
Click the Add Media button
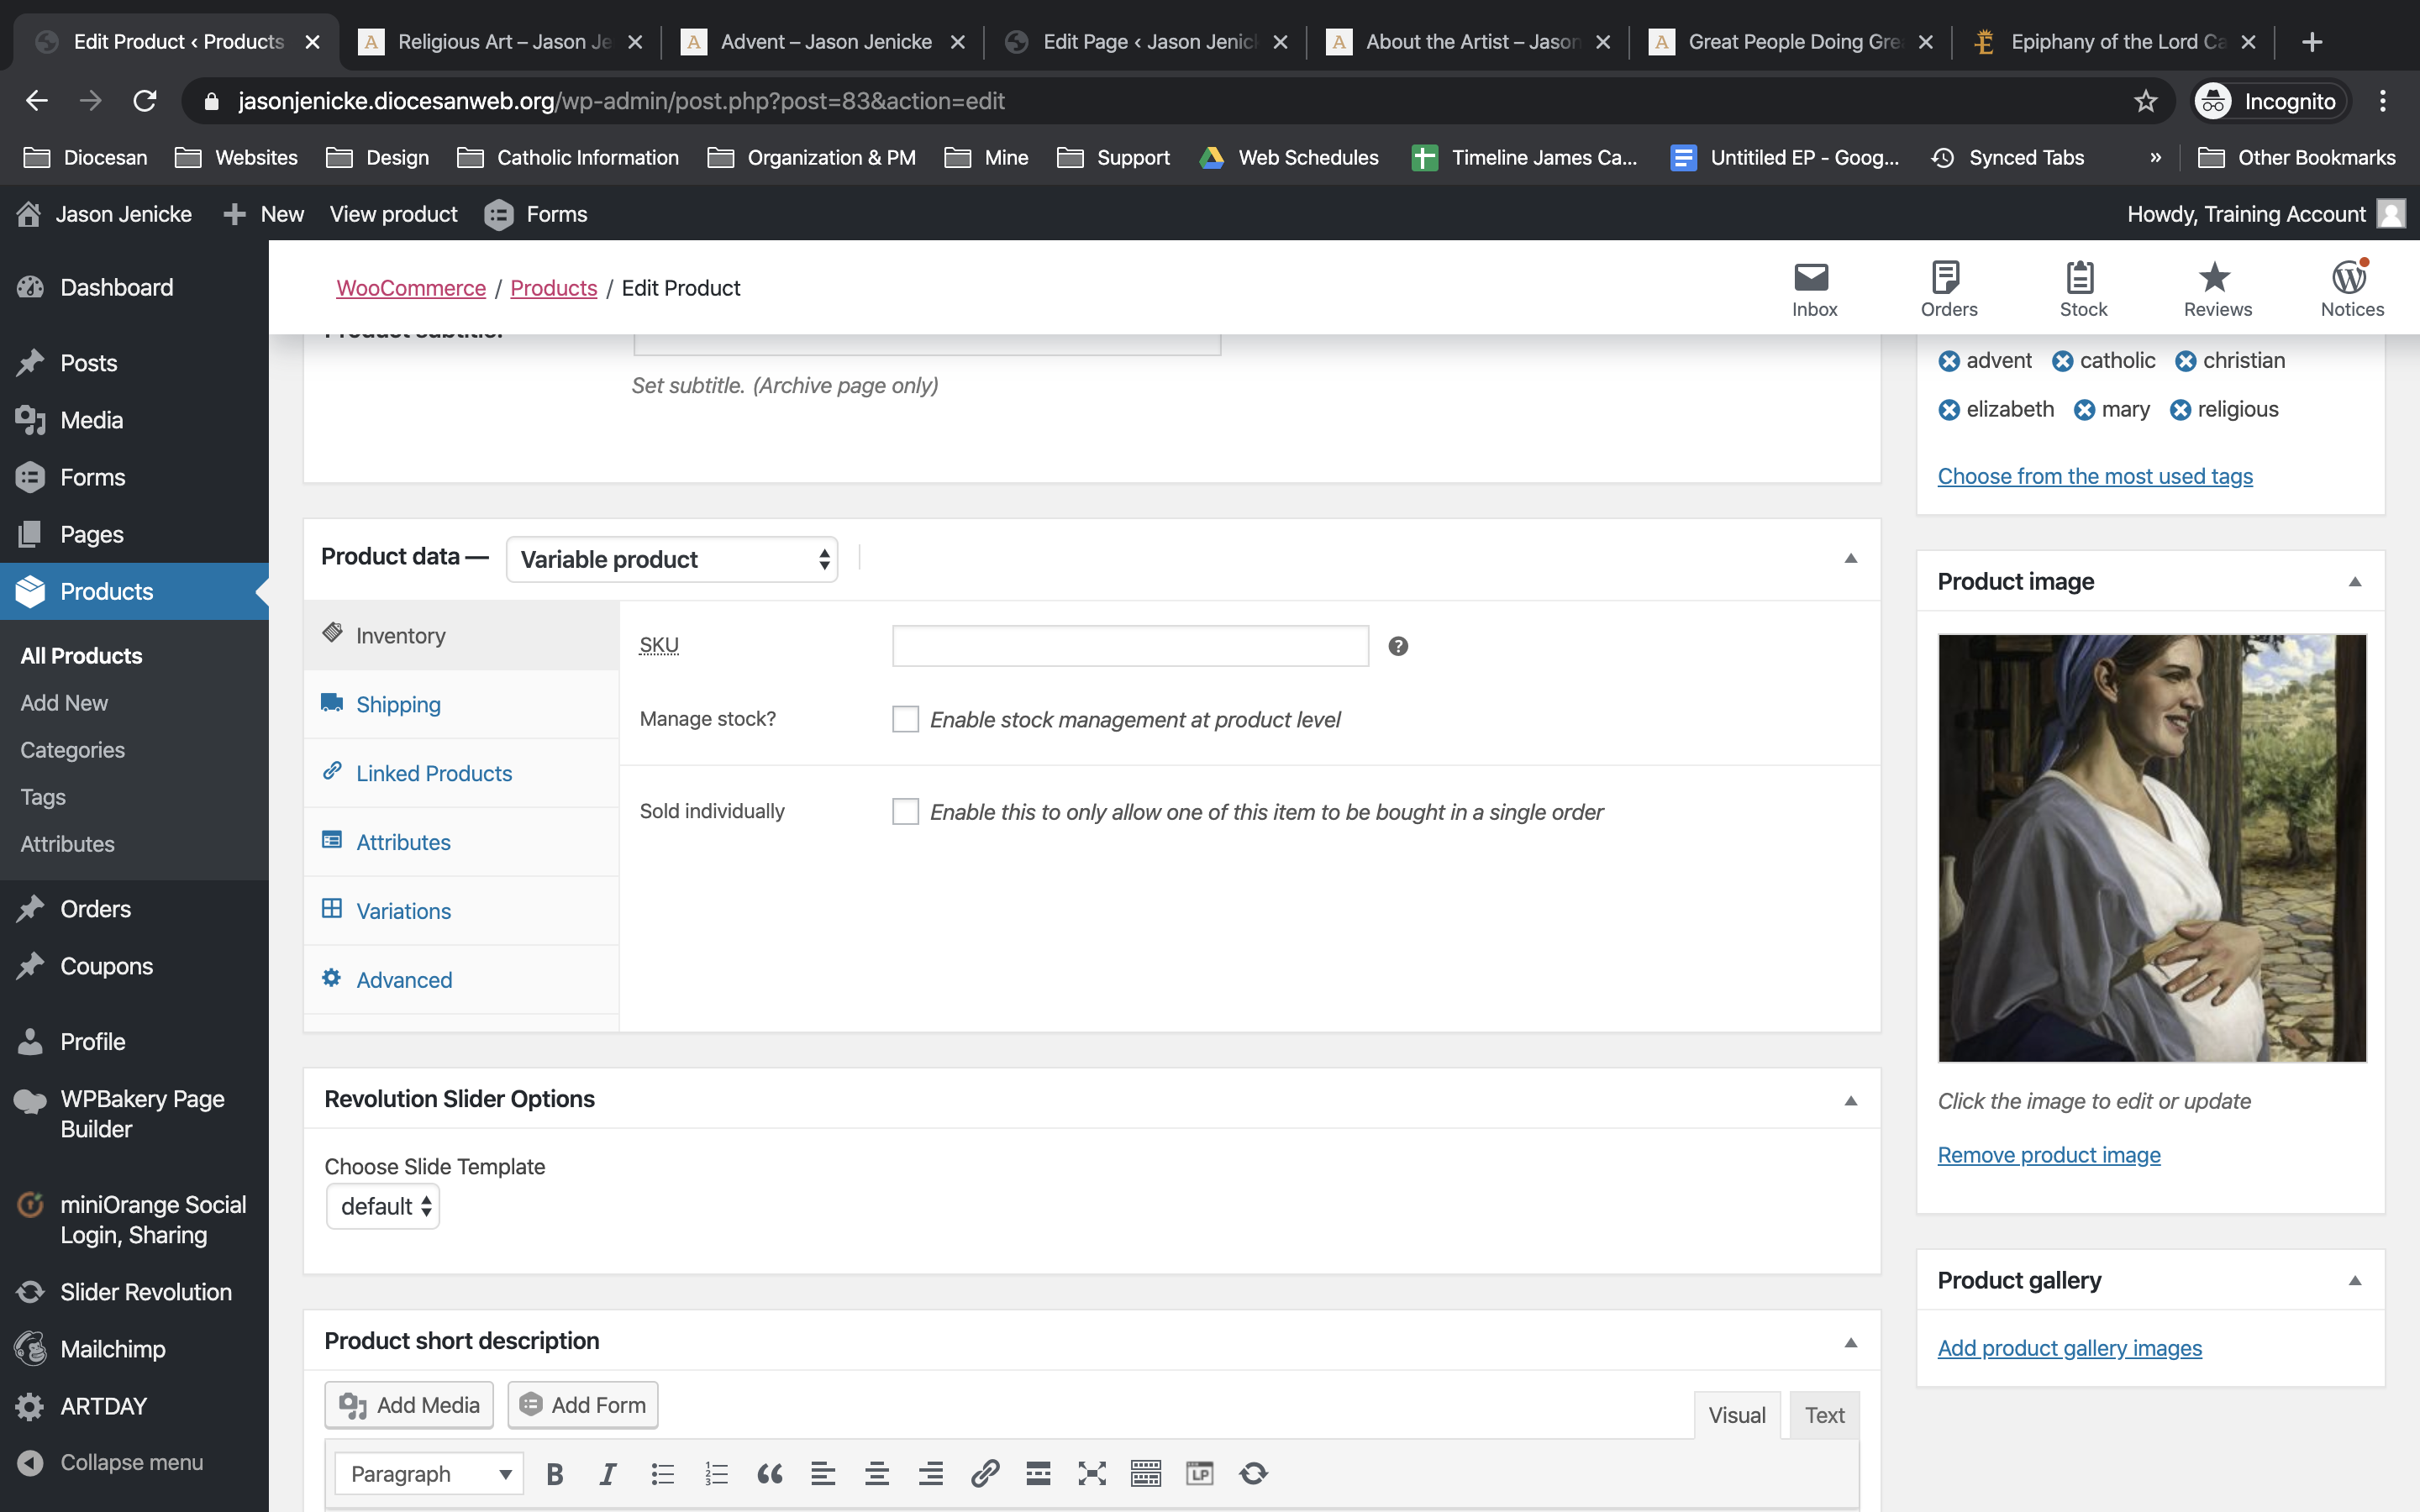point(409,1404)
